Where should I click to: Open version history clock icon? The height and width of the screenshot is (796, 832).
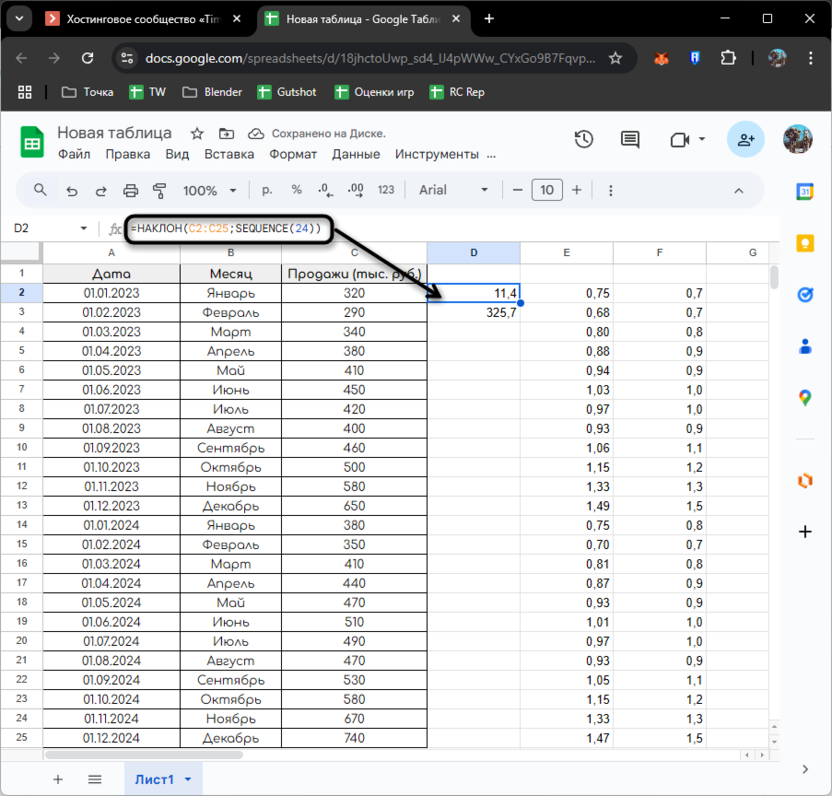[x=584, y=140]
